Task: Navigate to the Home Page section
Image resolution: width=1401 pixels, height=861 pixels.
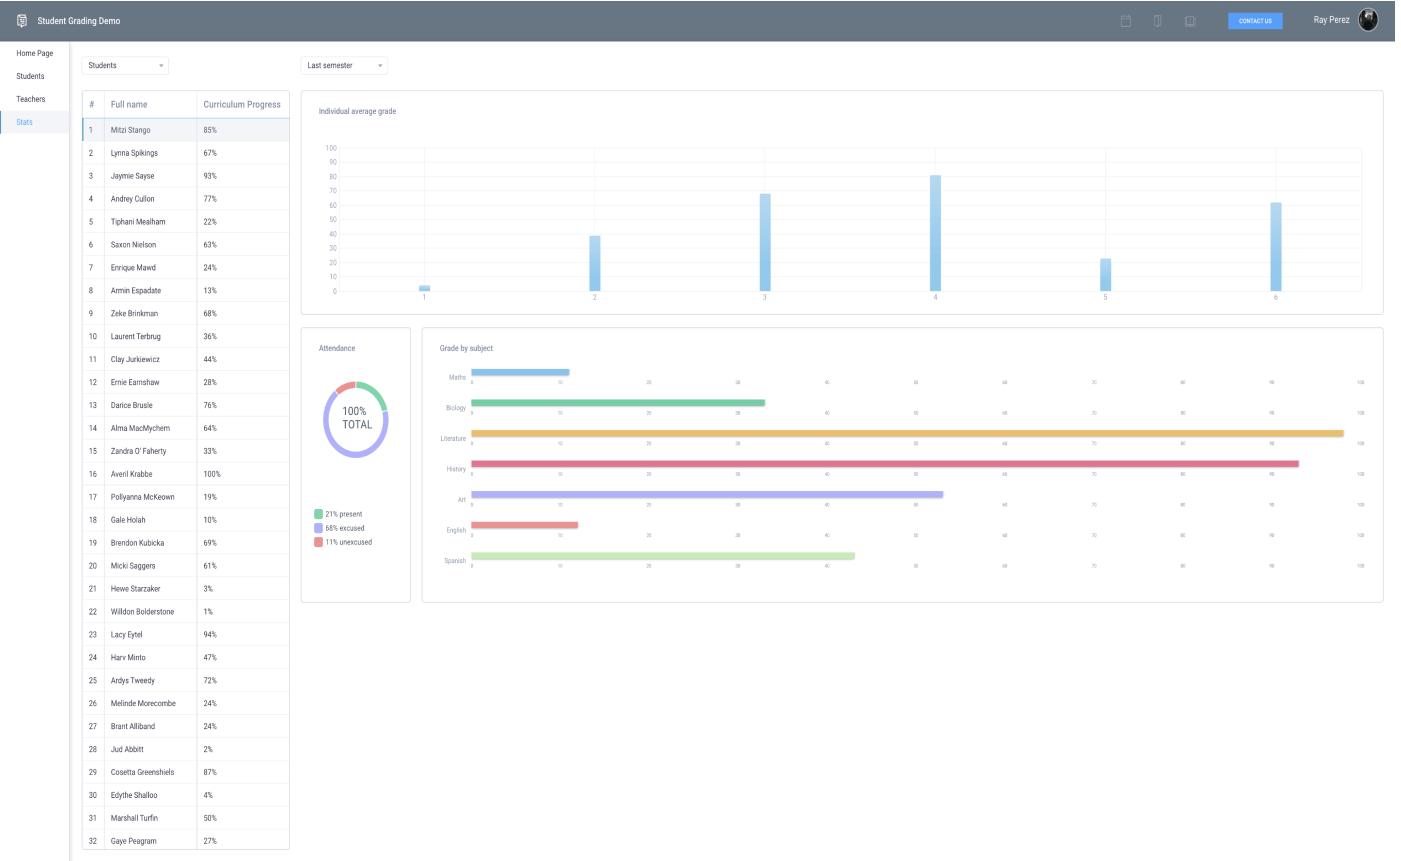Action: [x=35, y=53]
